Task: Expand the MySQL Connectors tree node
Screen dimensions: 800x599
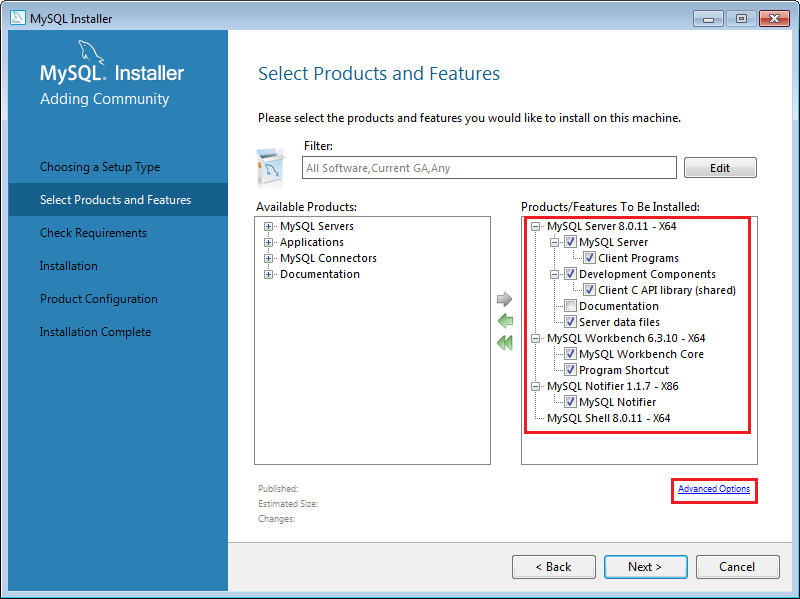Action: coord(269,258)
